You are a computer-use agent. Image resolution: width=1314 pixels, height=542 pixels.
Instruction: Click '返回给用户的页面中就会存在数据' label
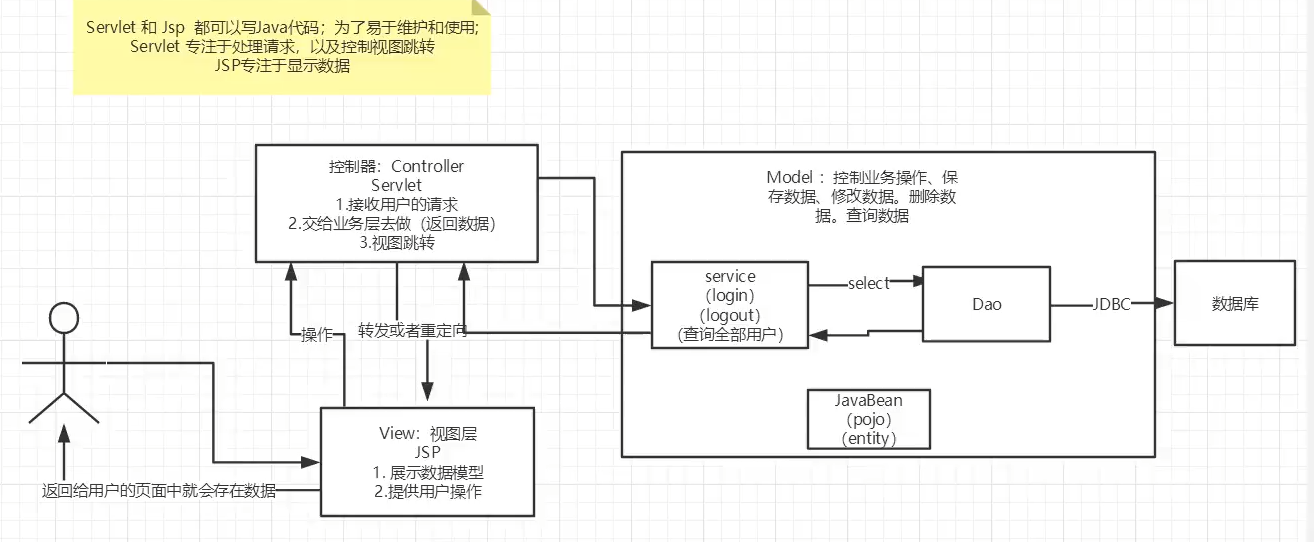[159, 490]
